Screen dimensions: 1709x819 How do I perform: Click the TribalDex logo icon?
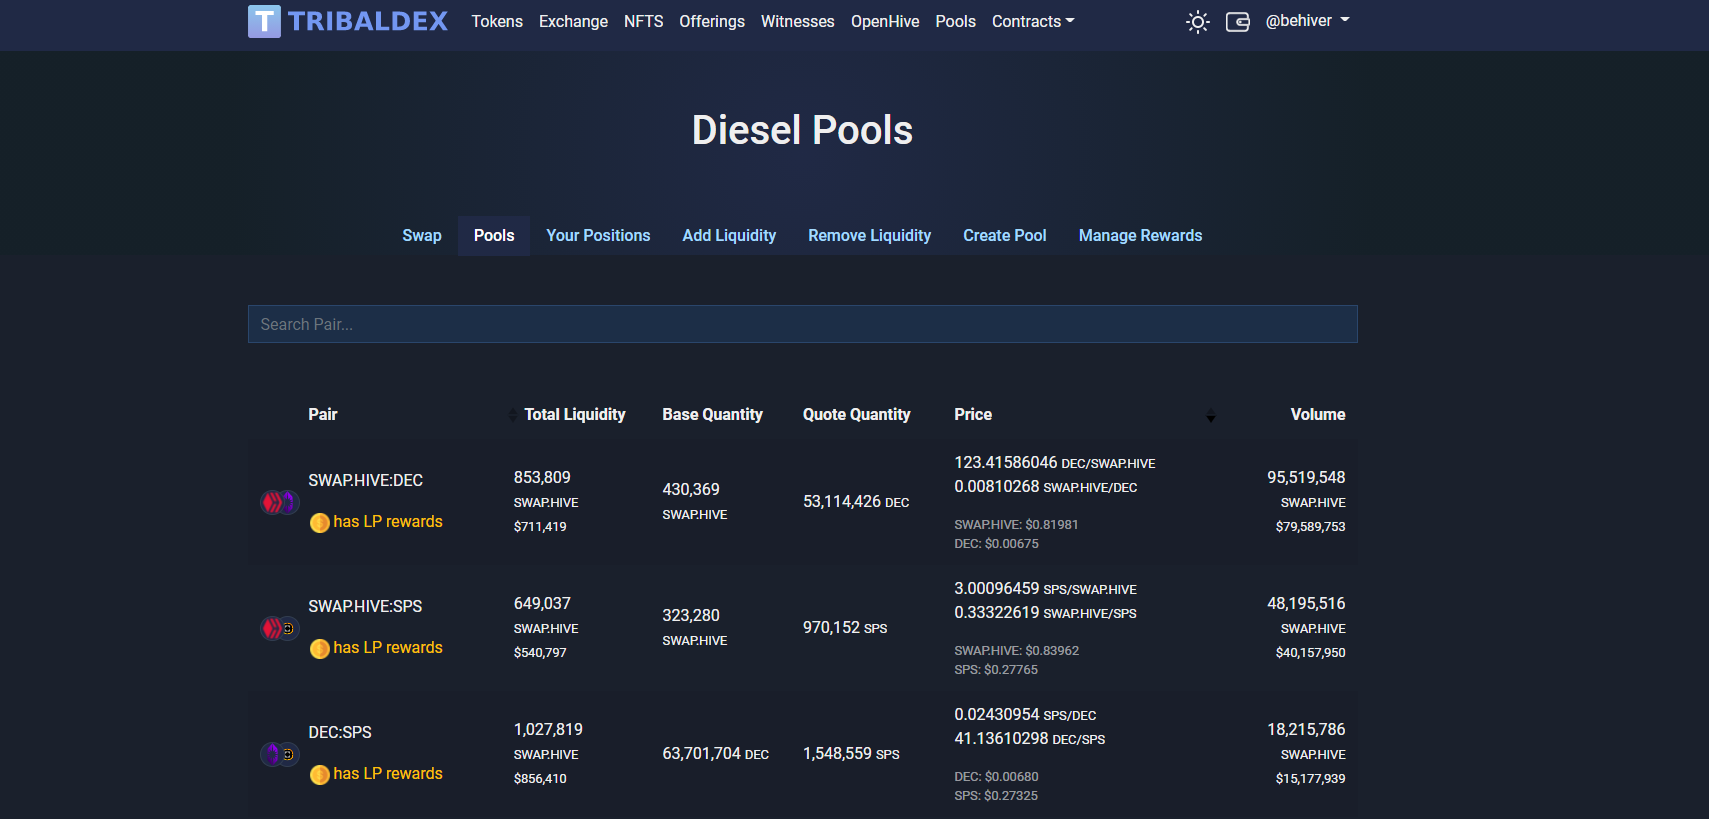(264, 21)
